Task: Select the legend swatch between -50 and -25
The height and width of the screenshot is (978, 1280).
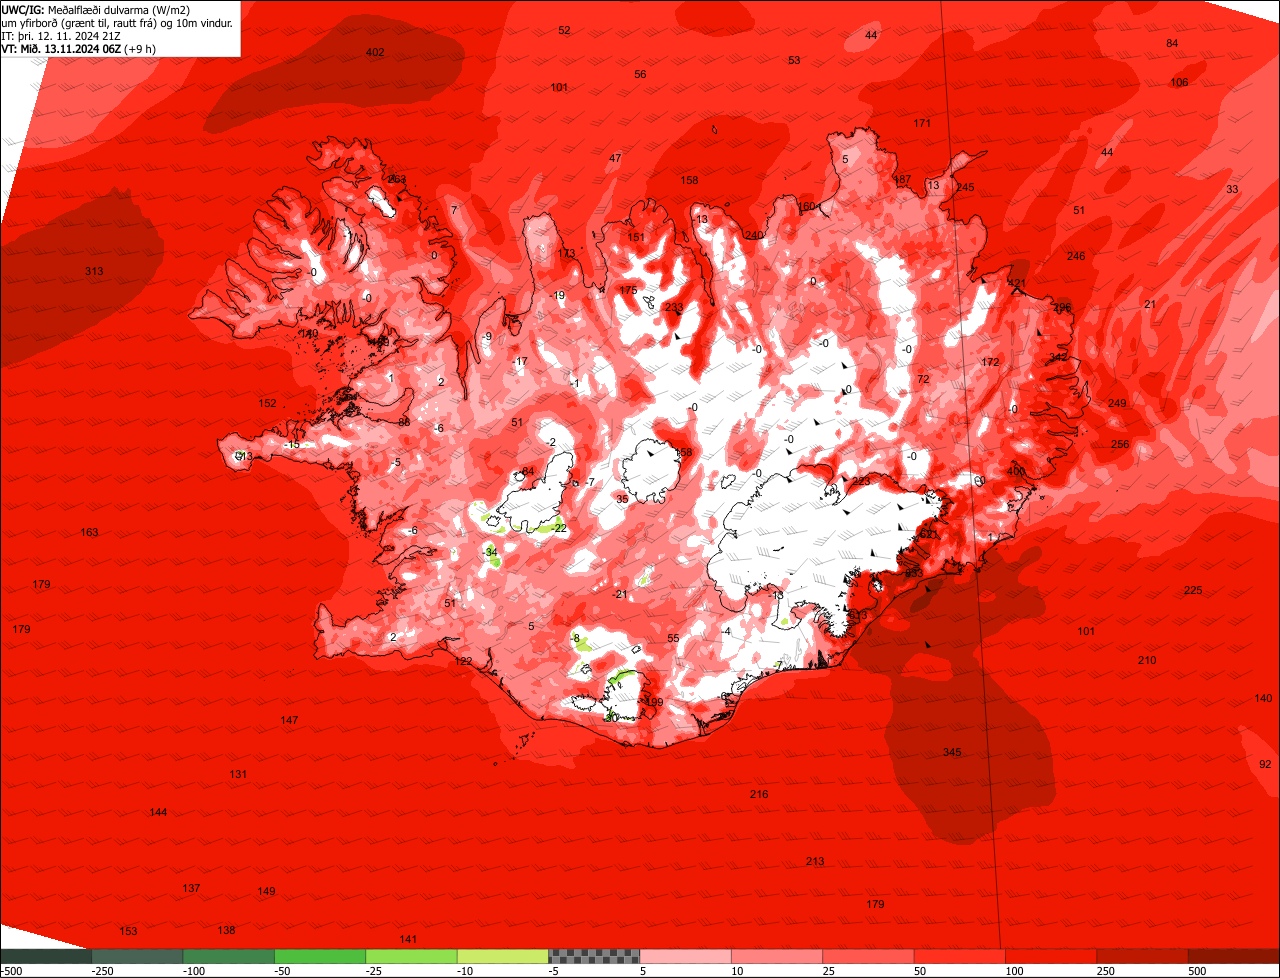Action: point(320,956)
